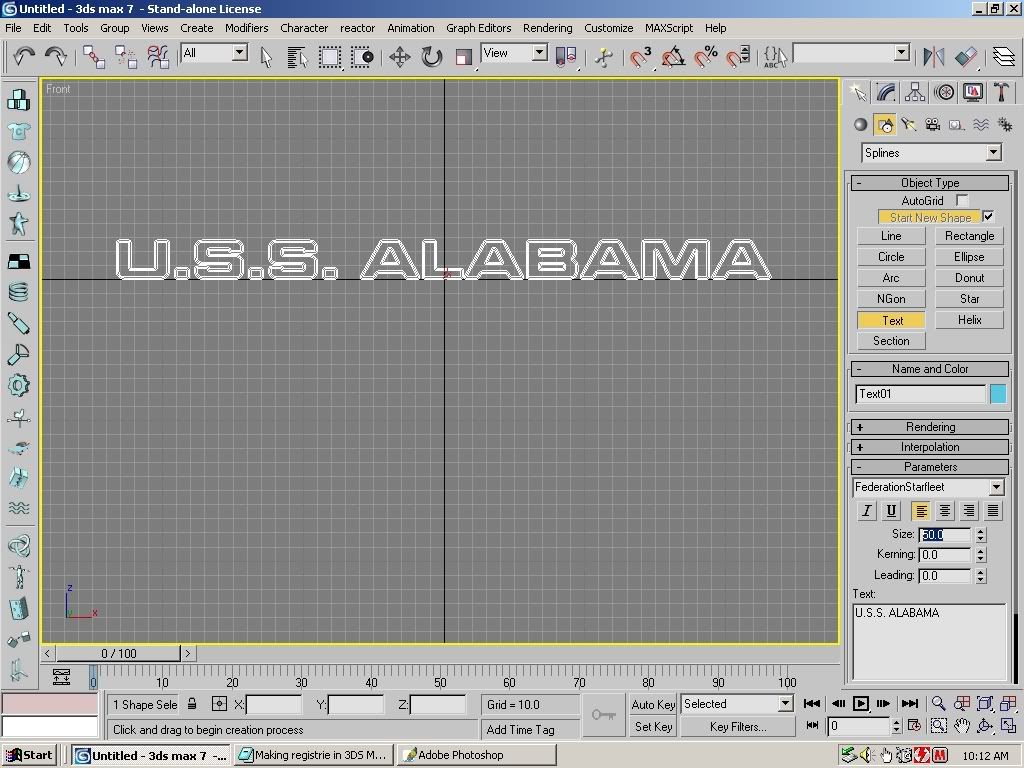Open the named selection sets dropdown
Viewport: 1024px width, 768px height.
[x=901, y=52]
